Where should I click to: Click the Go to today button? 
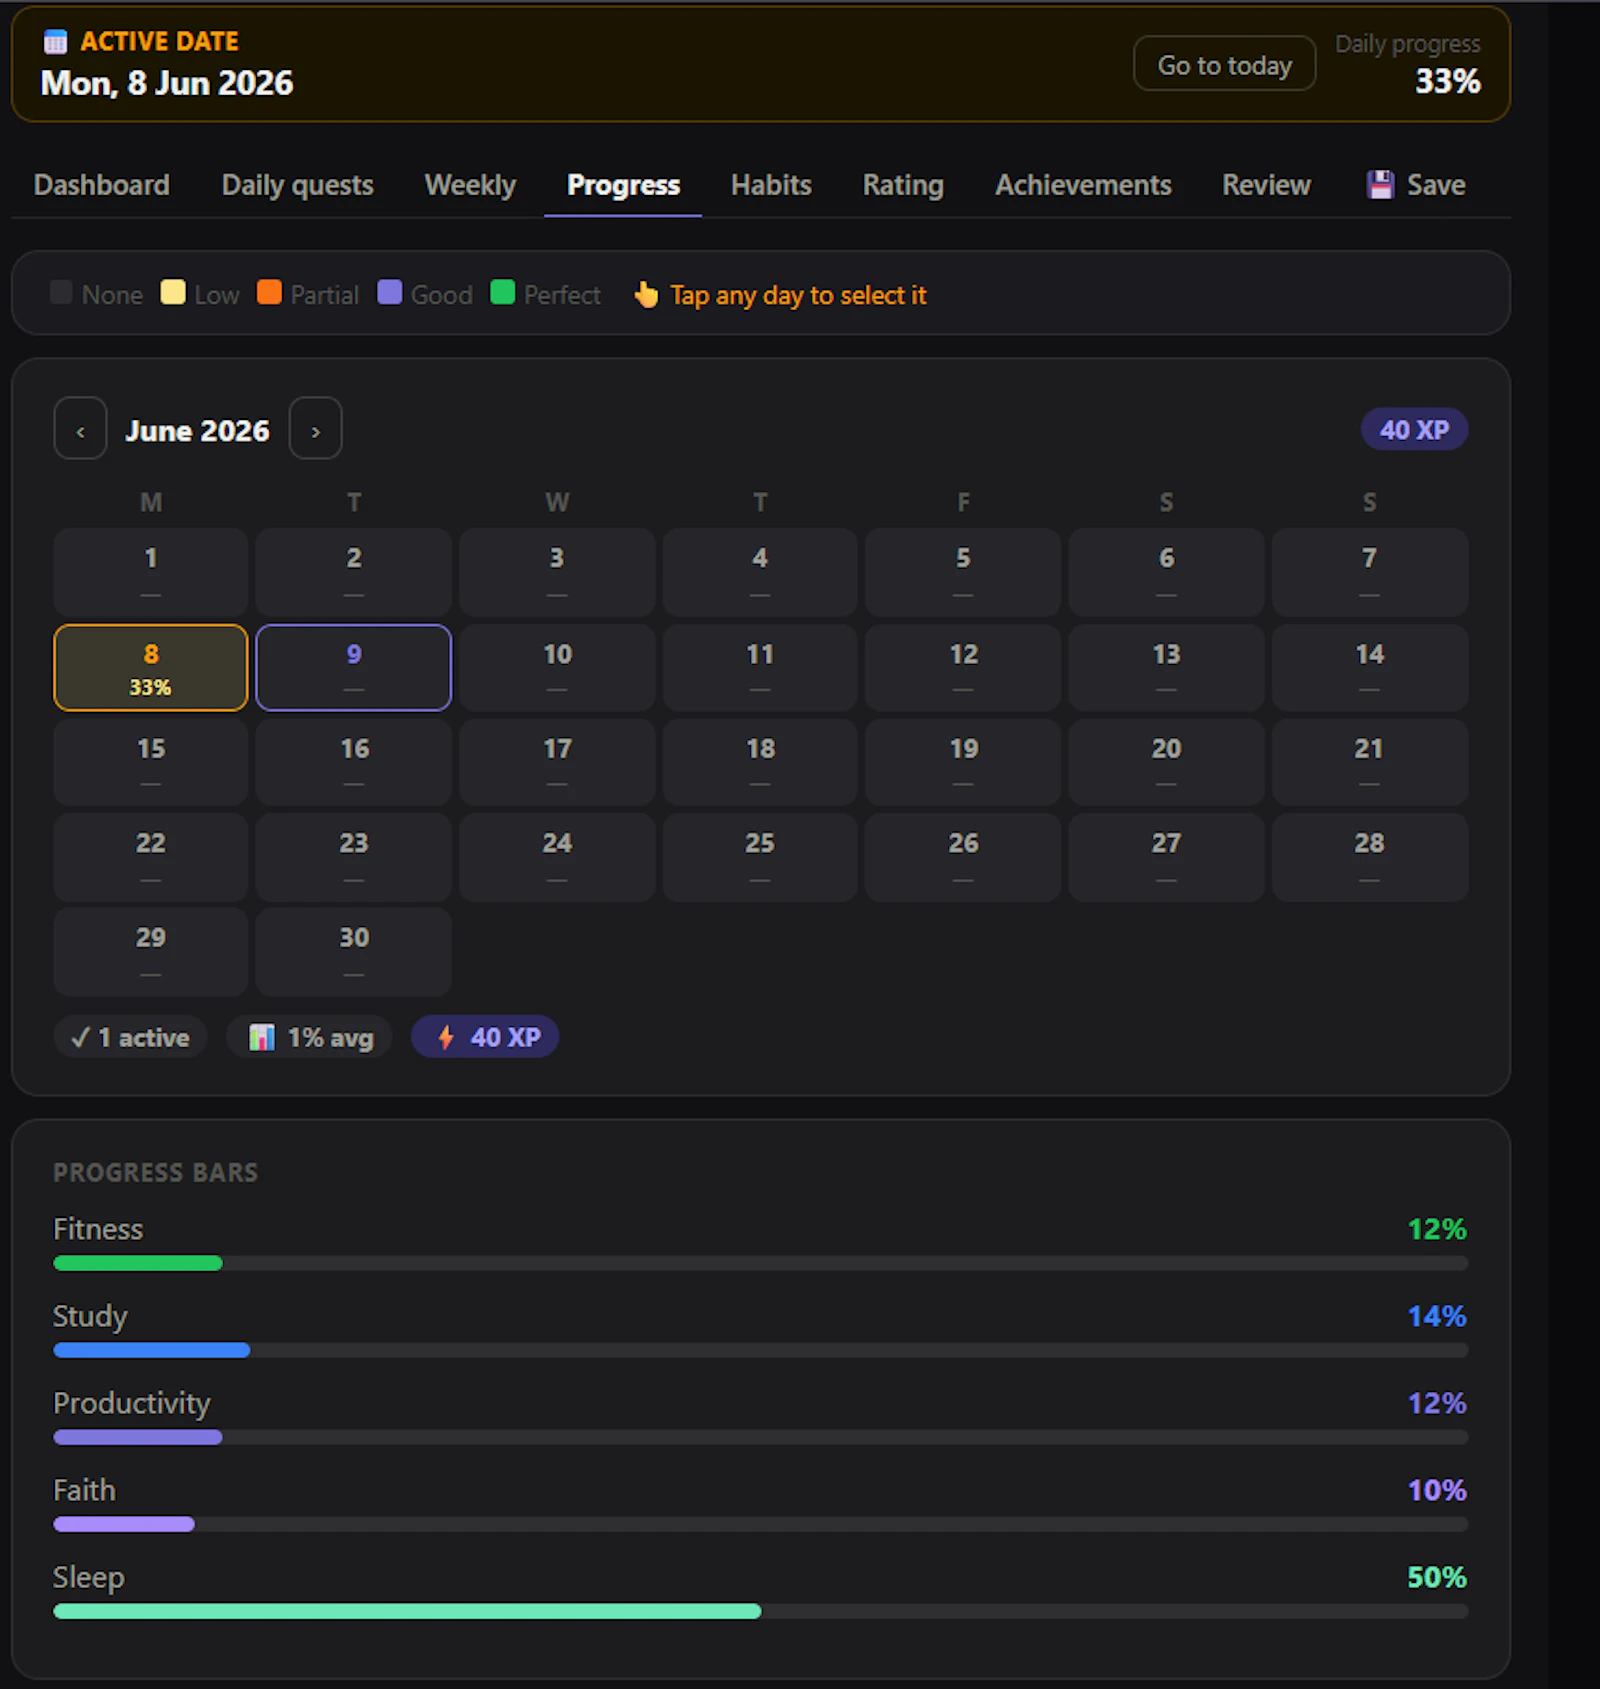1224,65
